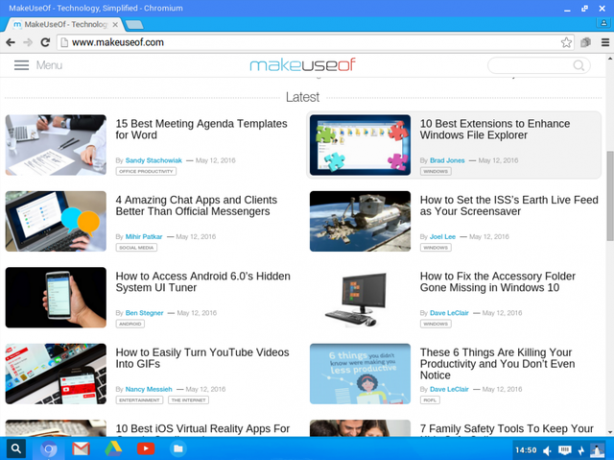Open Google Drive from the shelf

(113, 449)
